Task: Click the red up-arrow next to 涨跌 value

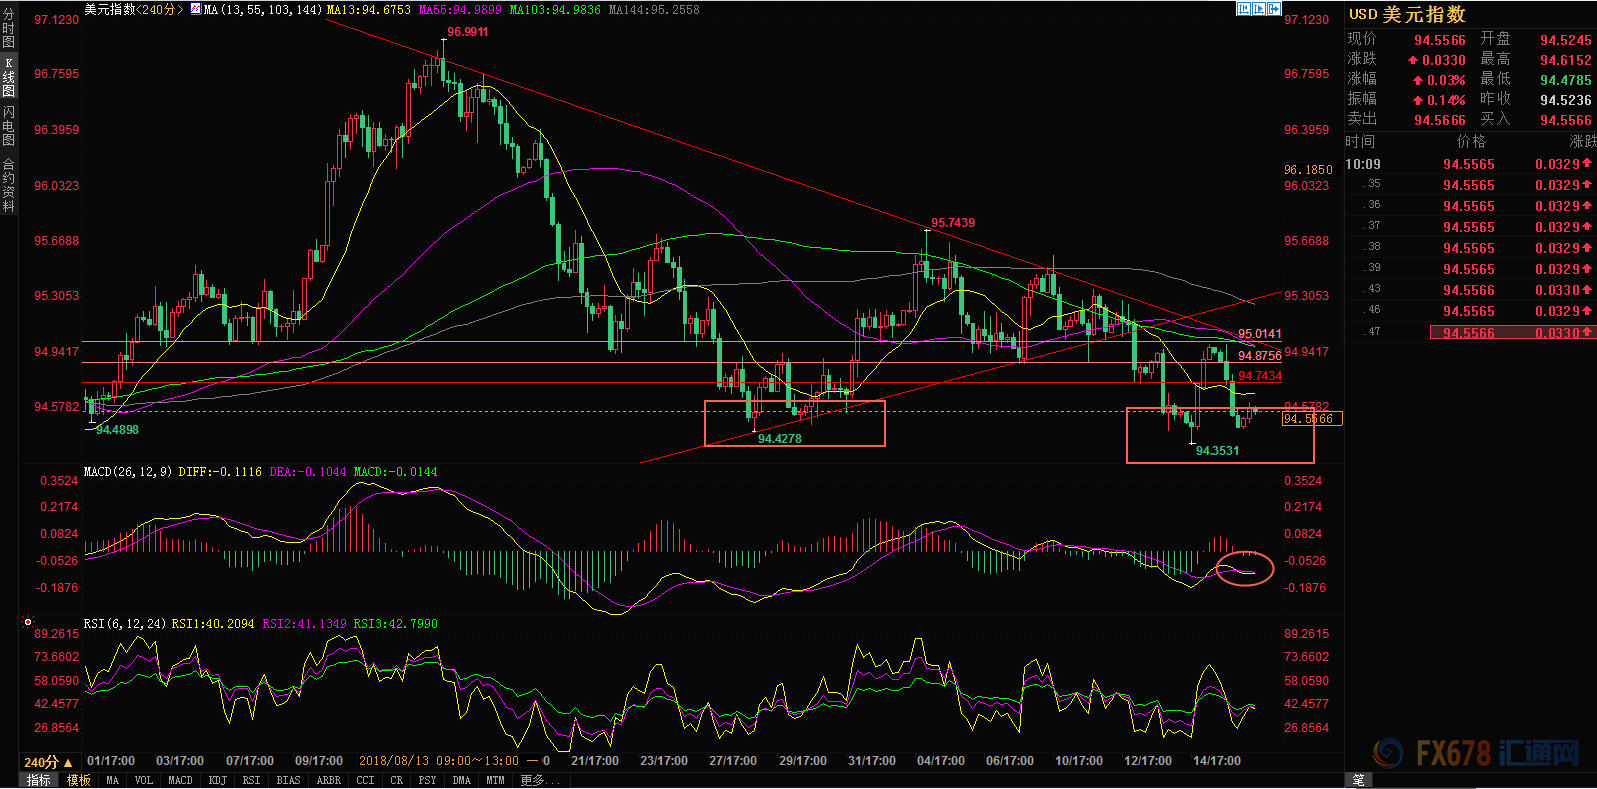Action: 1413,60
